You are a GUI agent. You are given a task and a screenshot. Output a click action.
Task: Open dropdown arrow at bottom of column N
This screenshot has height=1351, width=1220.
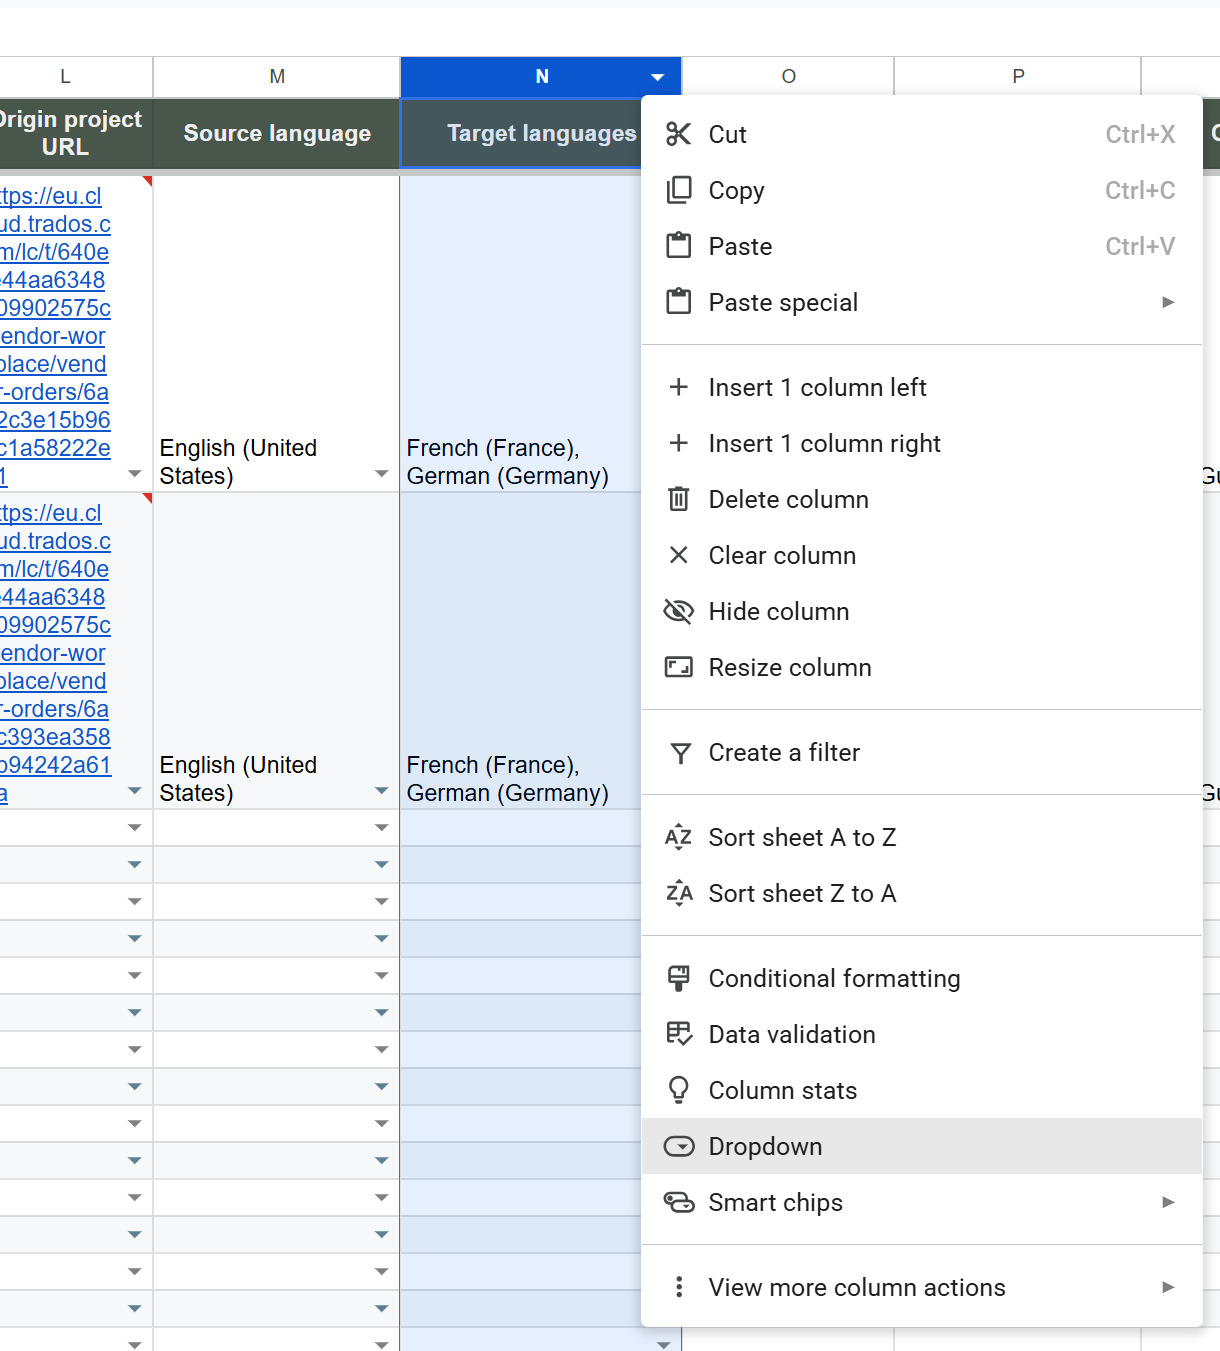pos(663,1345)
